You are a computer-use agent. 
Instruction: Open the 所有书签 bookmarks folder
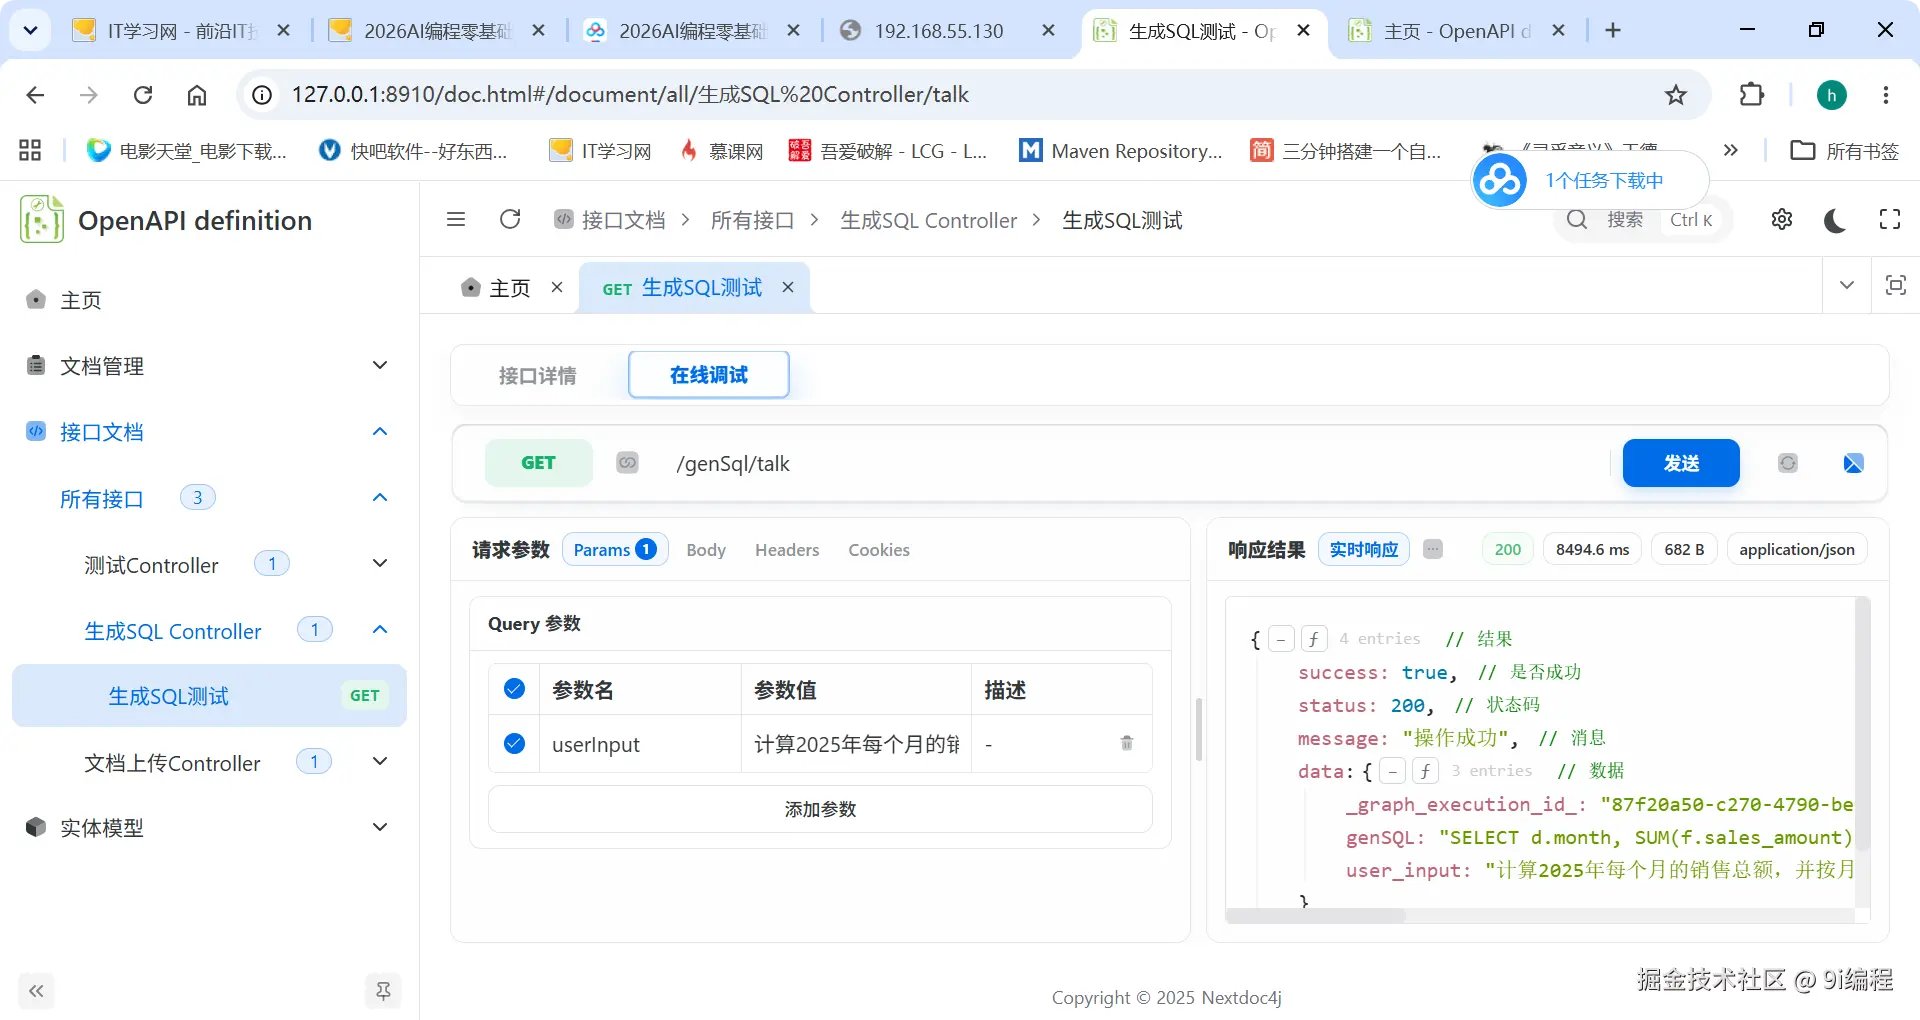(x=1845, y=151)
